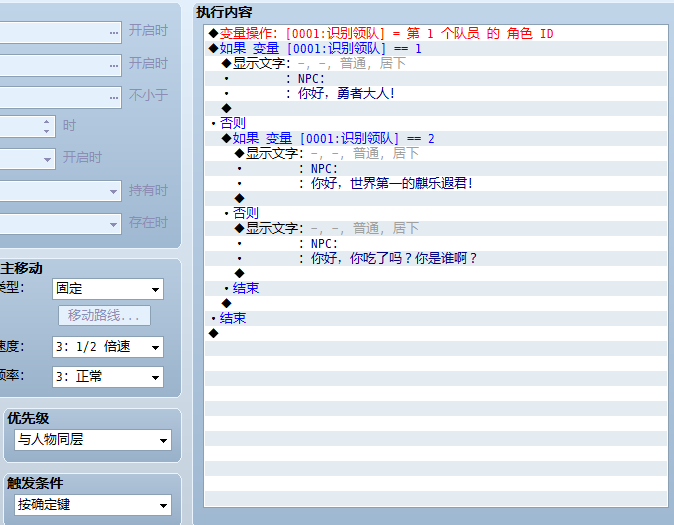The height and width of the screenshot is (525, 674).
Task: Click the 移动路线... button
Action: click(x=104, y=316)
